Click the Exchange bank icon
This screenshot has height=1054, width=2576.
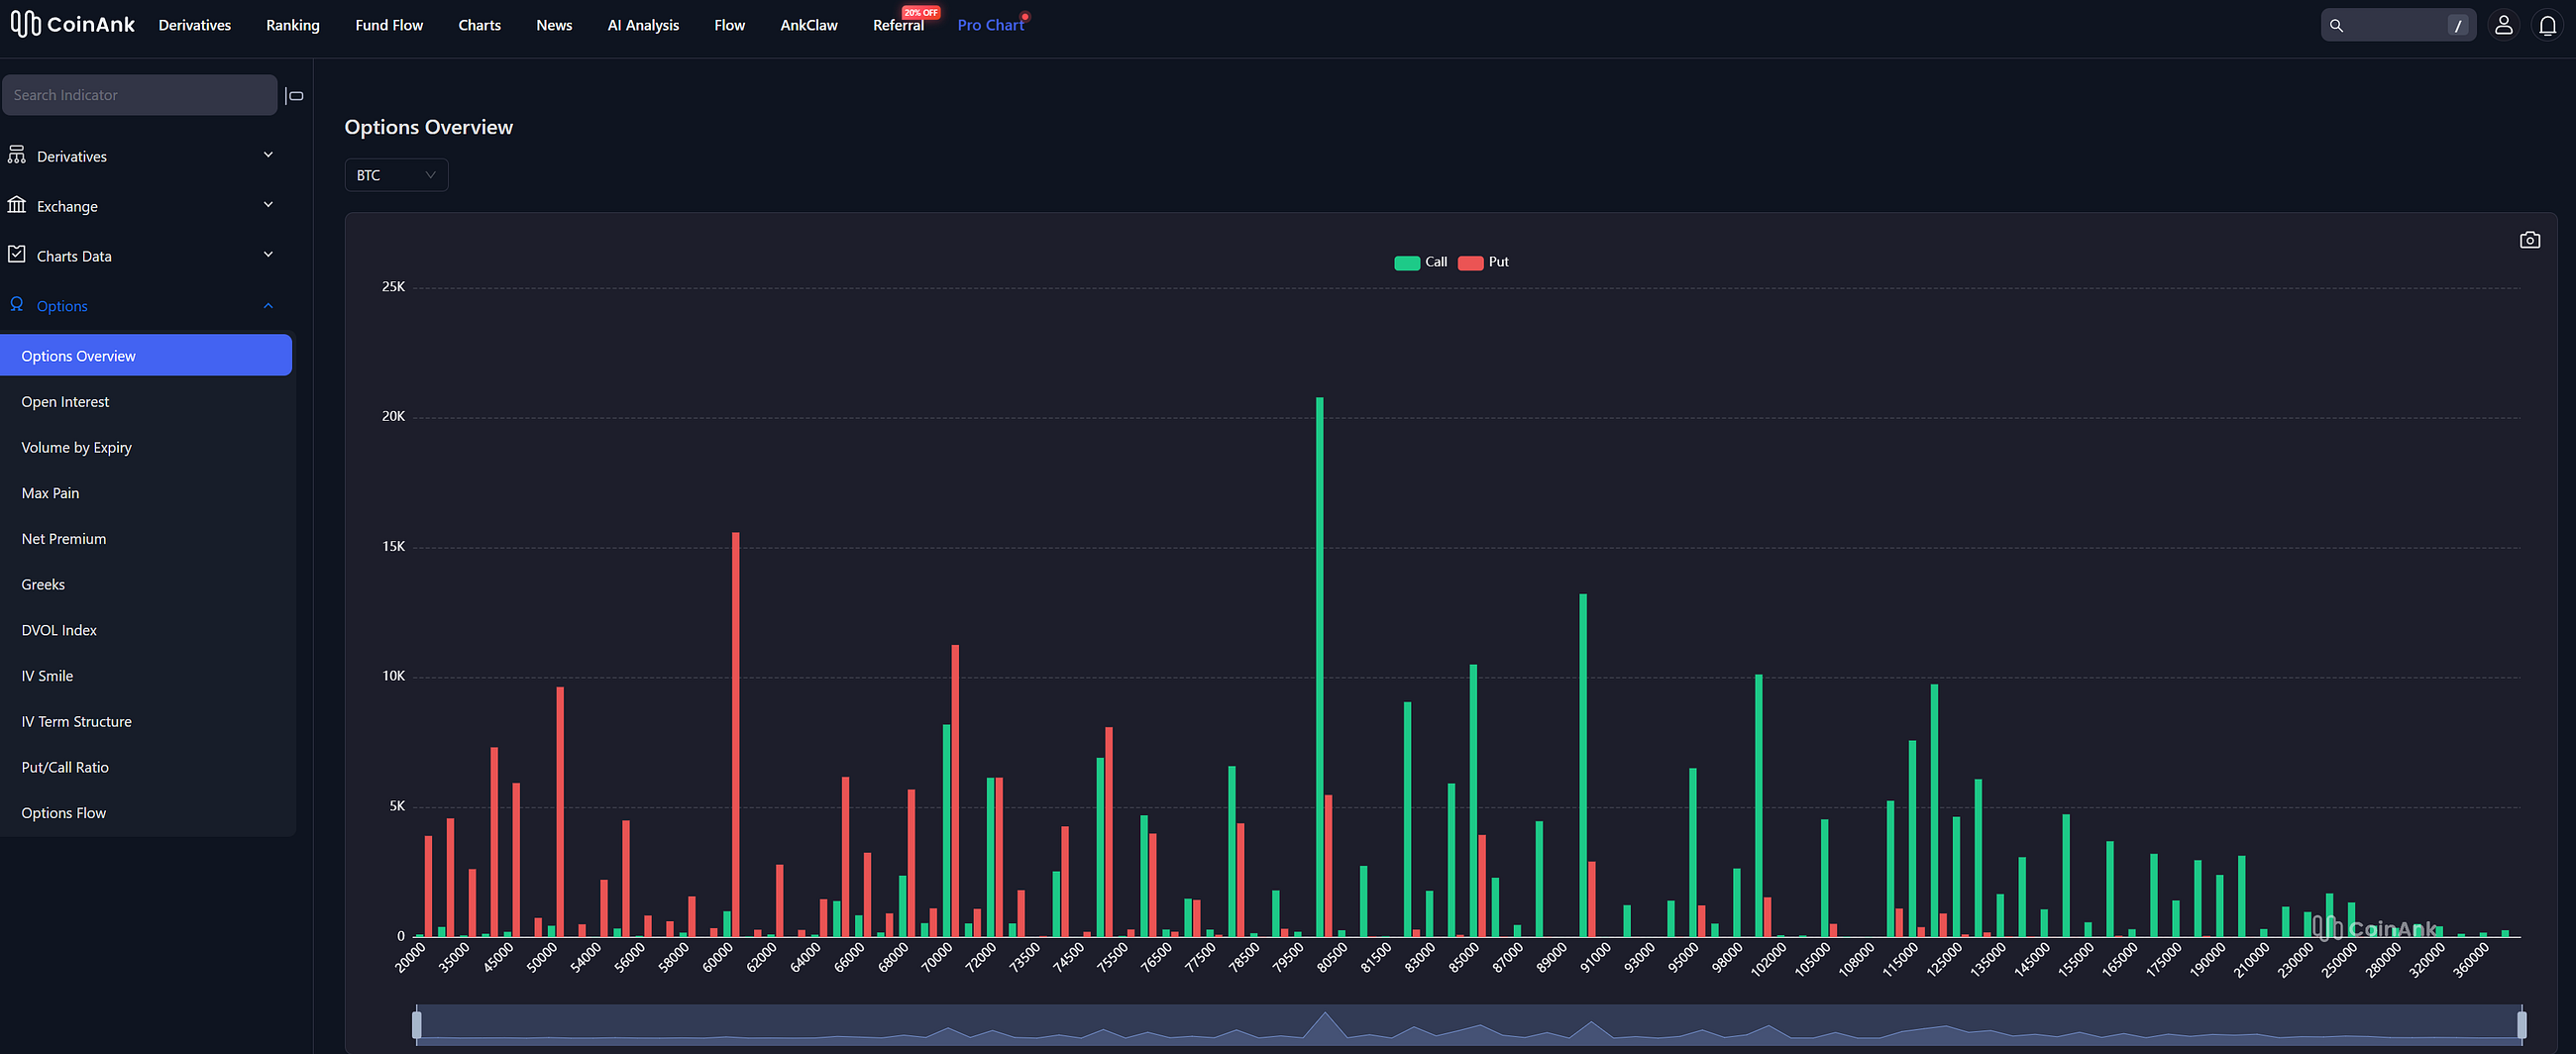pos(17,205)
